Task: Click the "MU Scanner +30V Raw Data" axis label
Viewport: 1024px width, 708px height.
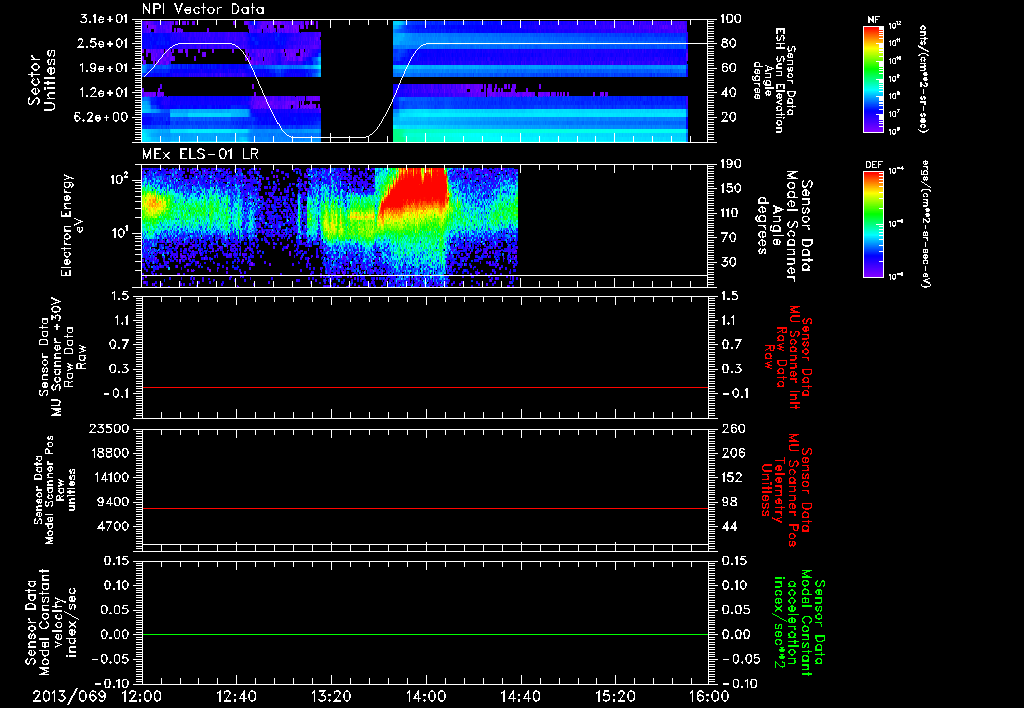Action: click(x=63, y=357)
